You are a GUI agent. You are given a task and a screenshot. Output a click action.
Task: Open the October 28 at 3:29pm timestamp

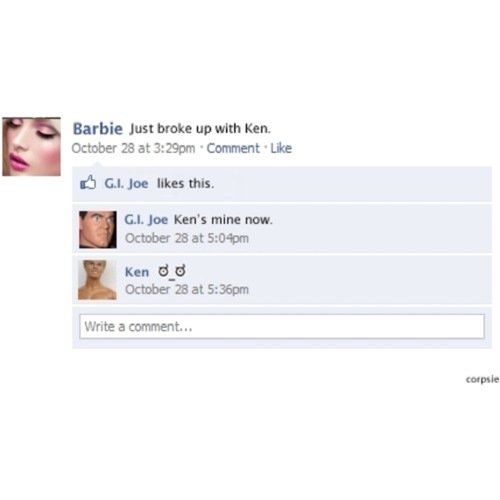pos(133,148)
